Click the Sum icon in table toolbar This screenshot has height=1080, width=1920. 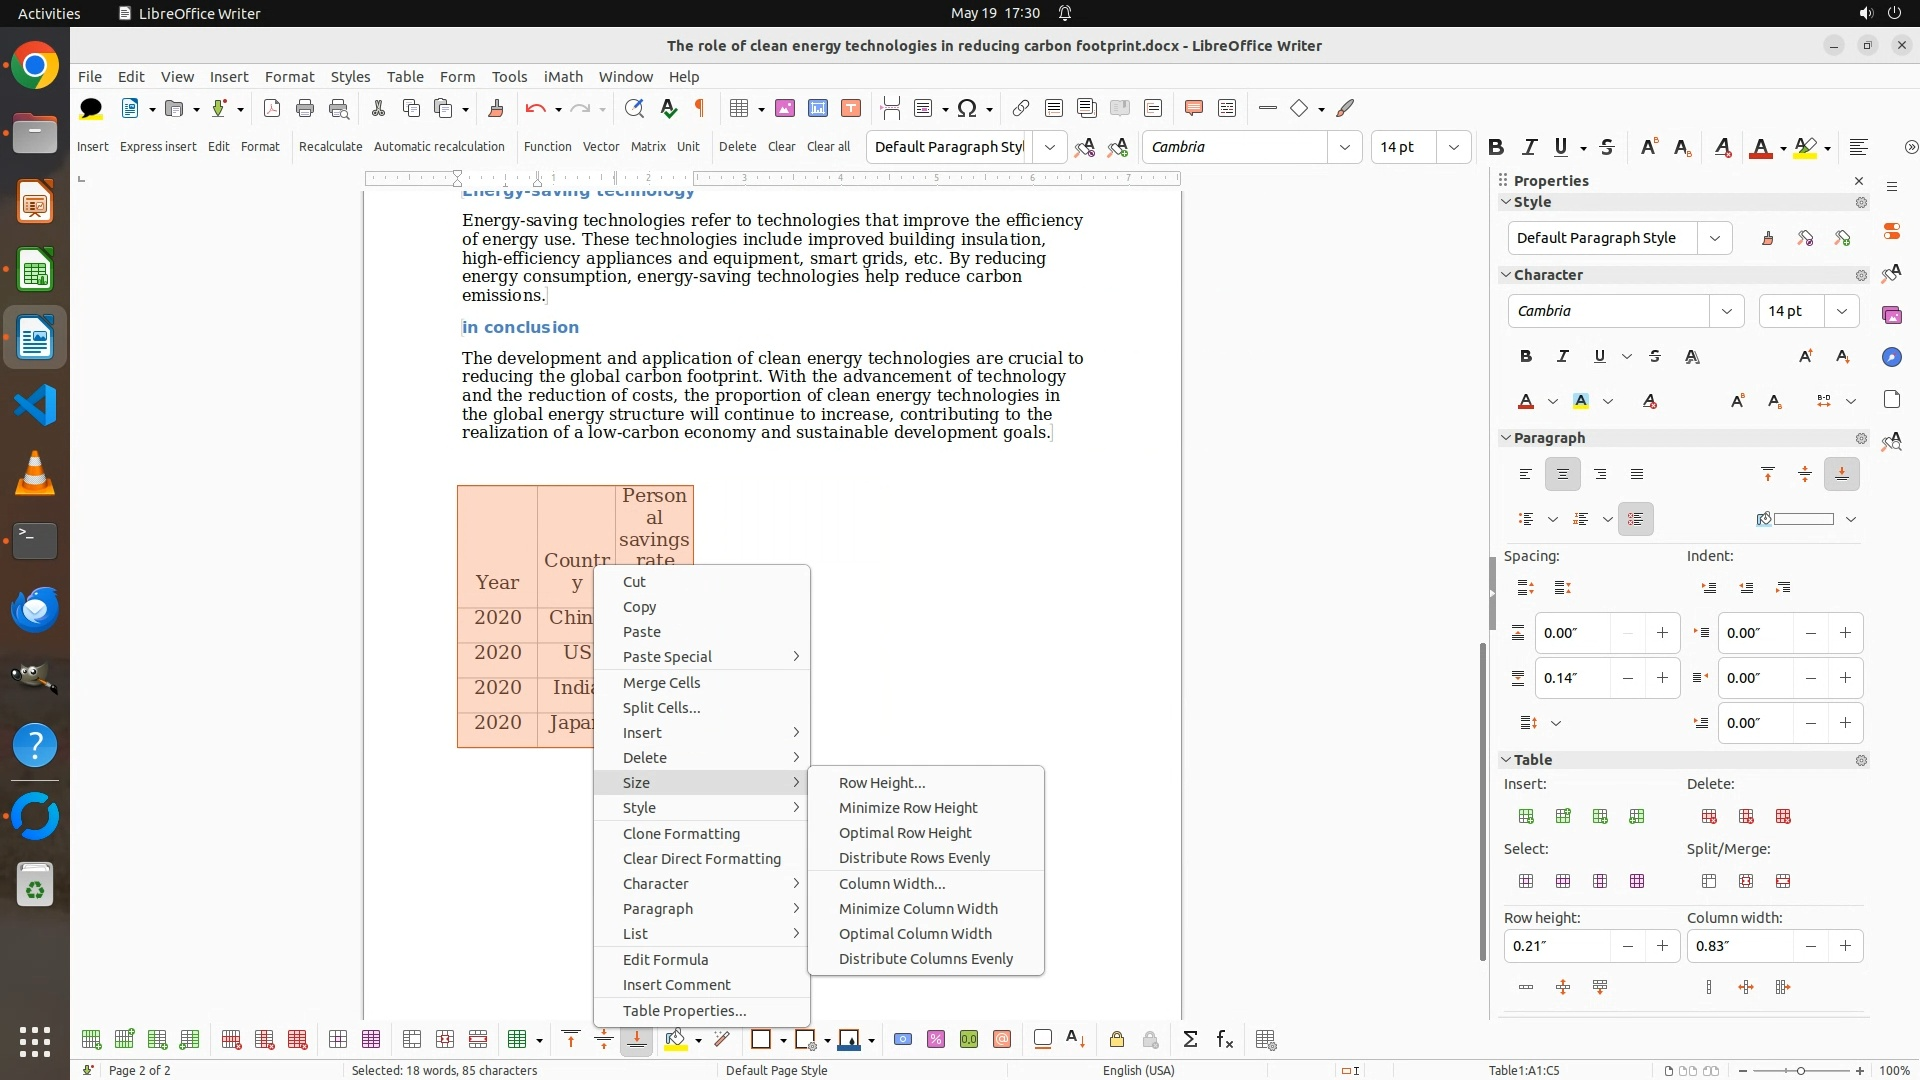pyautogui.click(x=1190, y=1040)
